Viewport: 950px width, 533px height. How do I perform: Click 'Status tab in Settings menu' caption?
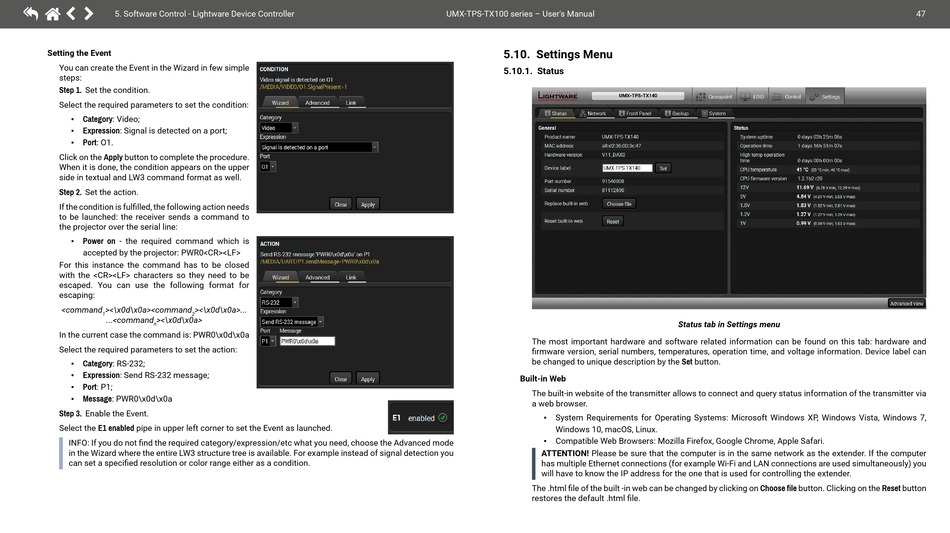tap(729, 324)
